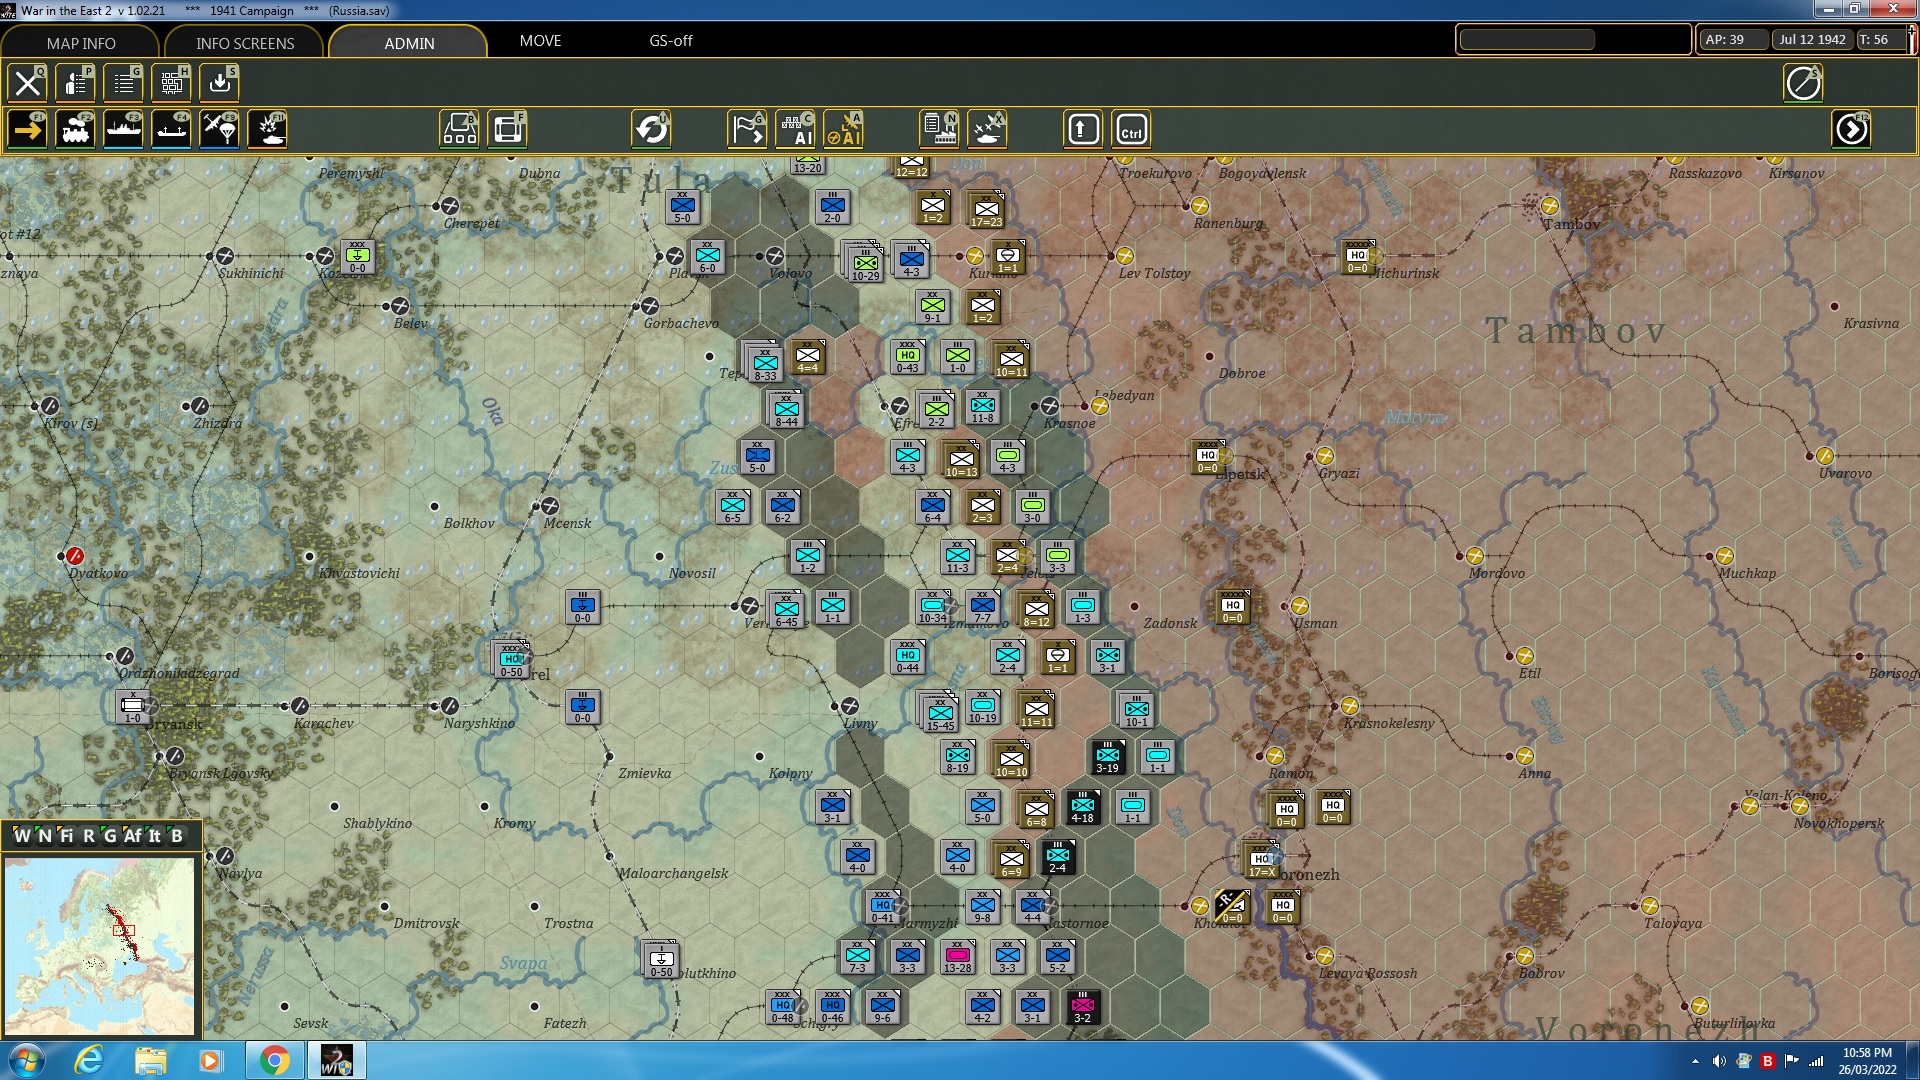Select the 0-50 HQ unit at Orel
This screenshot has width=1920, height=1080.
(511, 660)
